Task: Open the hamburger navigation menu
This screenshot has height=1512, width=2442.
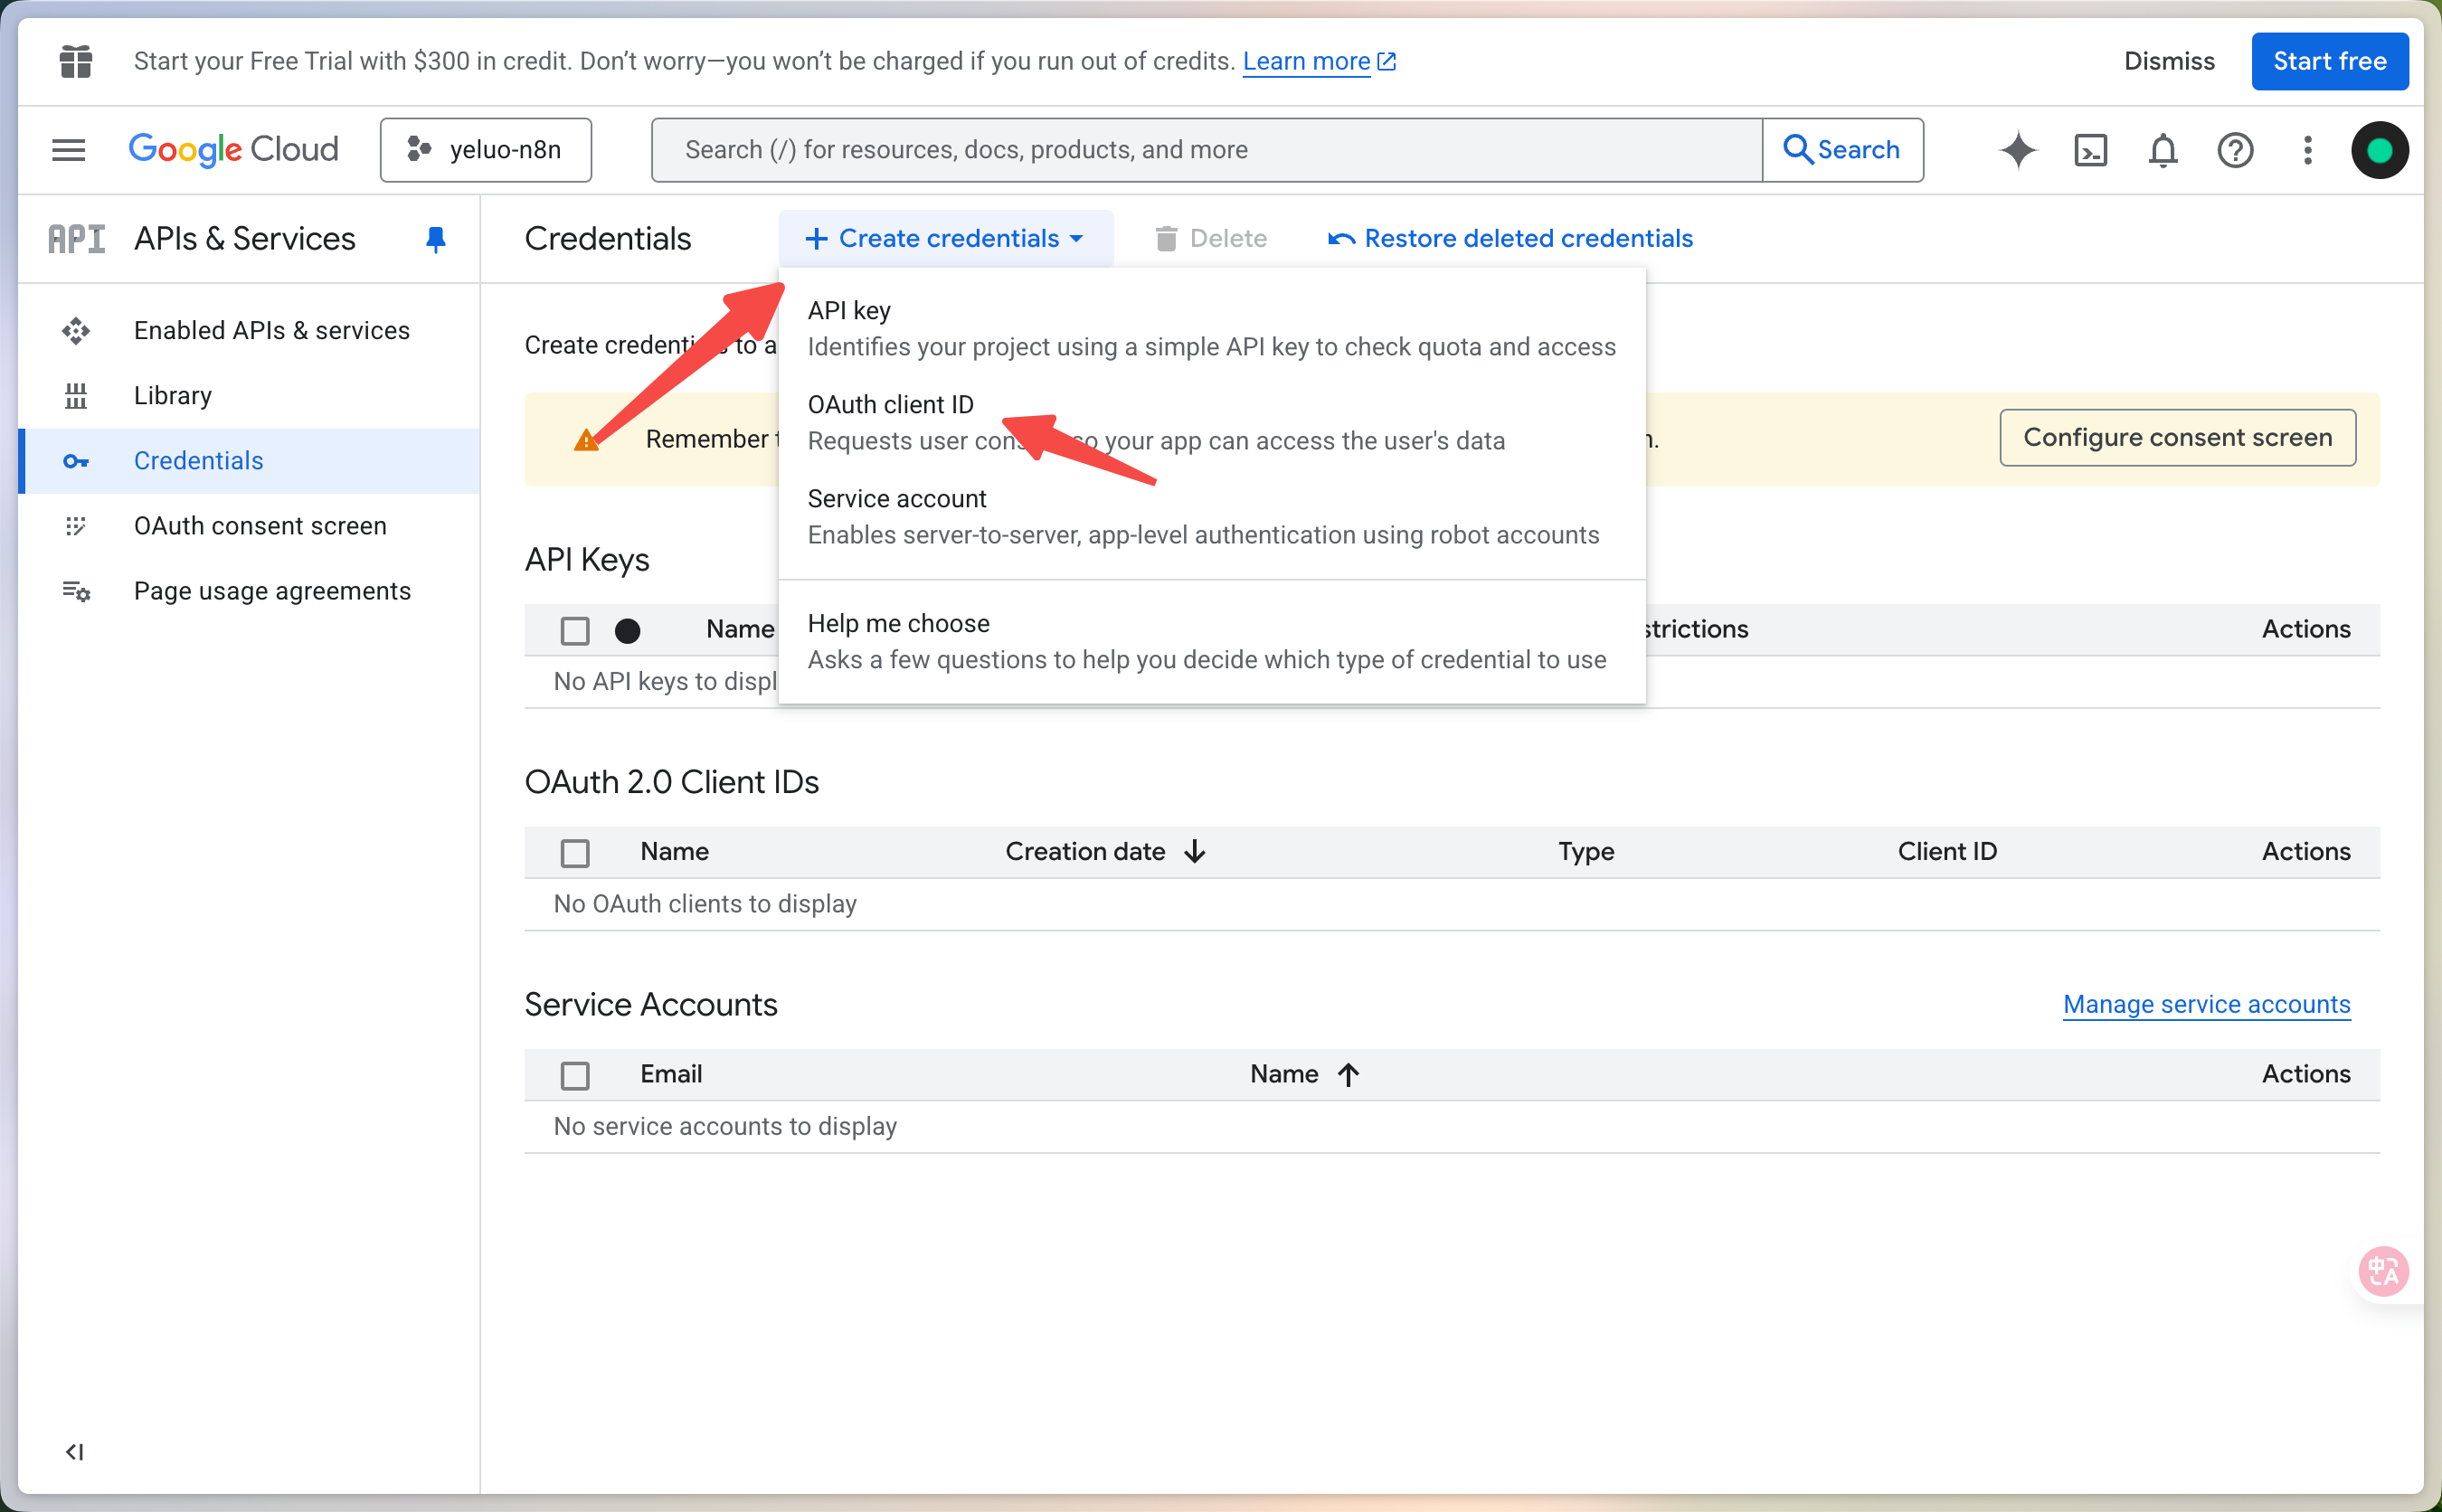Action: (68, 150)
